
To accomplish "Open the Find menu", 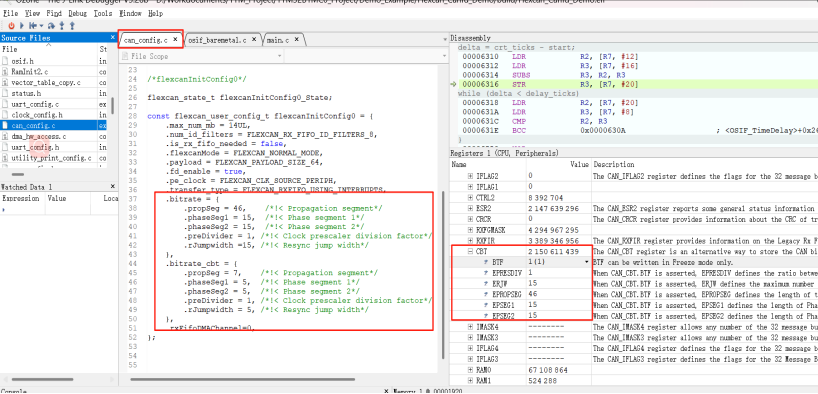I will [54, 13].
